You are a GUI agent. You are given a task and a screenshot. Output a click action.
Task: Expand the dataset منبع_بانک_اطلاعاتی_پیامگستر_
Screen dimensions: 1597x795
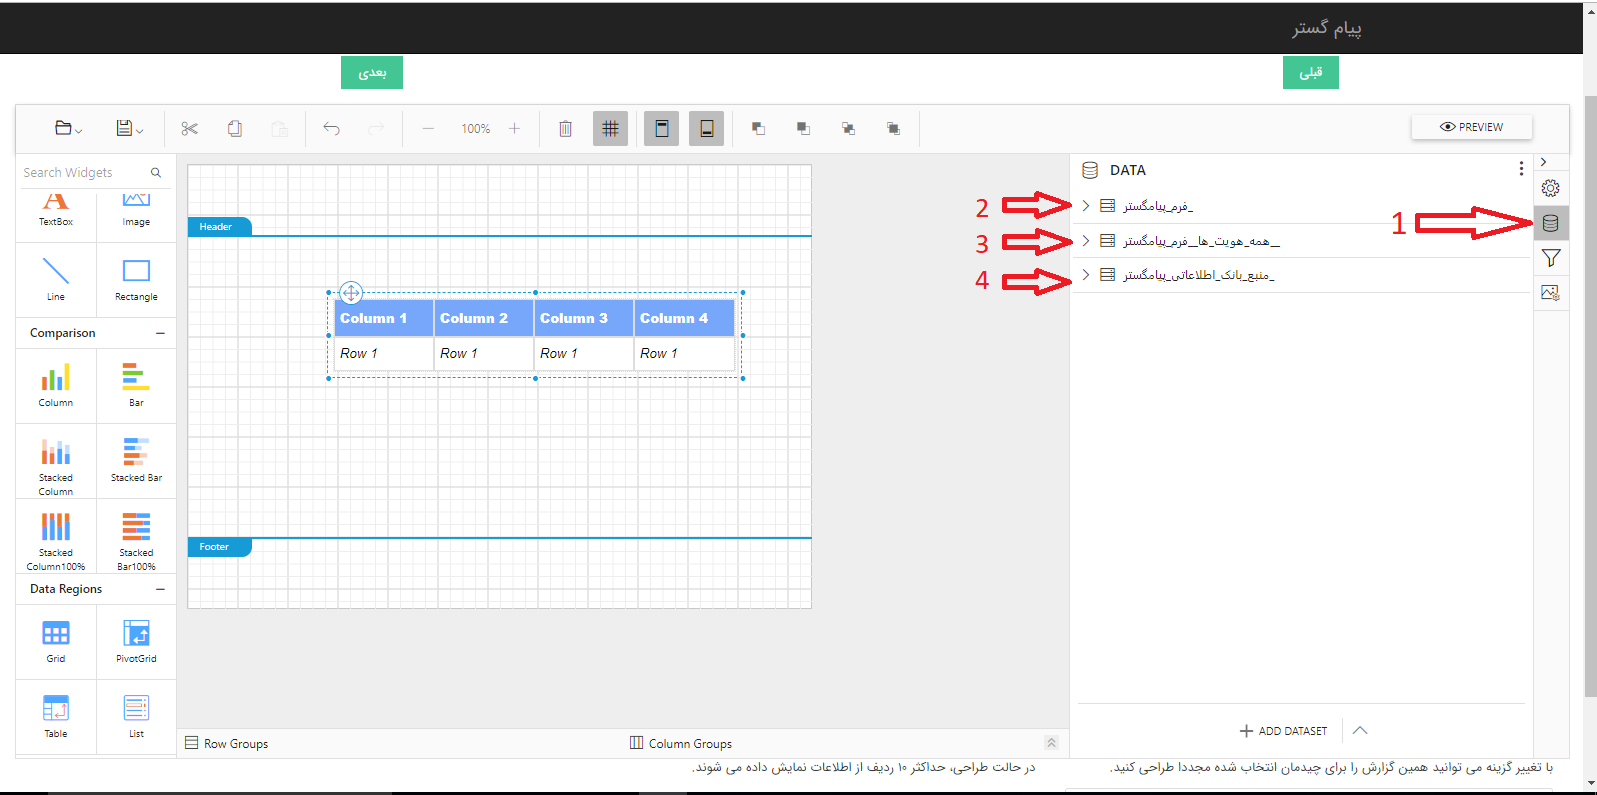pyautogui.click(x=1086, y=275)
